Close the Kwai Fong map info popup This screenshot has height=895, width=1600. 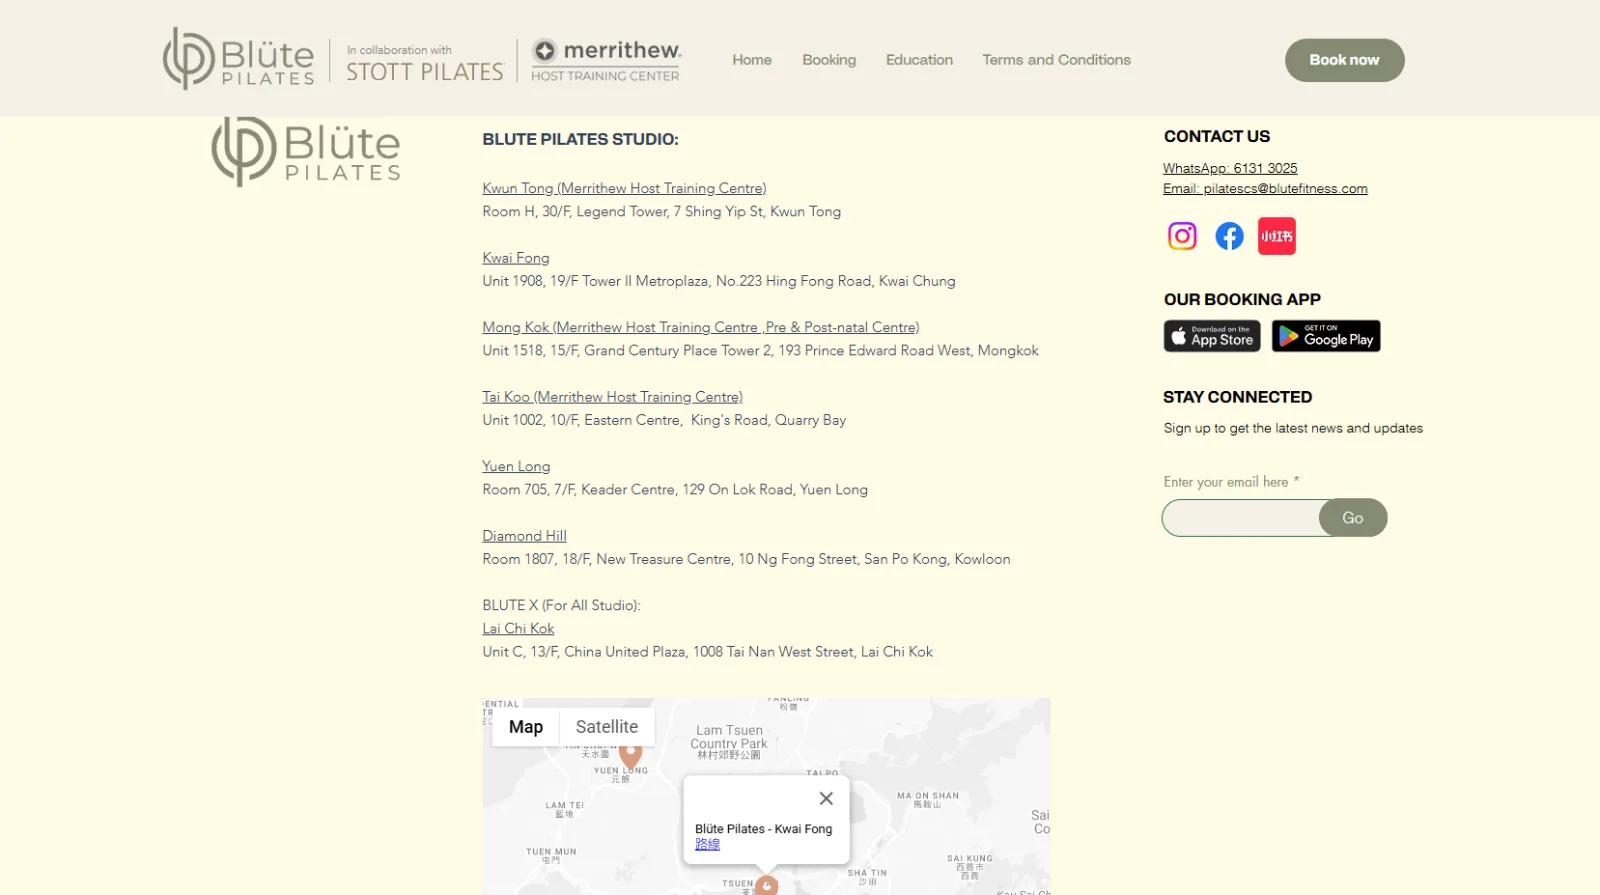click(826, 798)
